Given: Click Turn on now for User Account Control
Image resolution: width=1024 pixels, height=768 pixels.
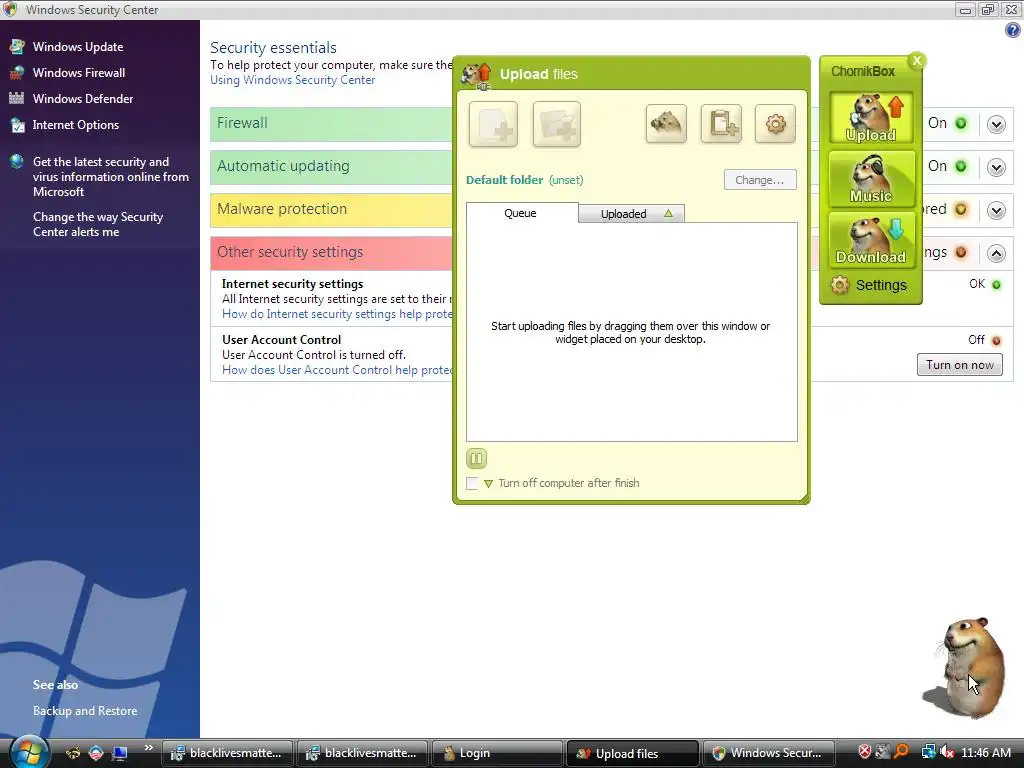Looking at the screenshot, I should [x=959, y=365].
